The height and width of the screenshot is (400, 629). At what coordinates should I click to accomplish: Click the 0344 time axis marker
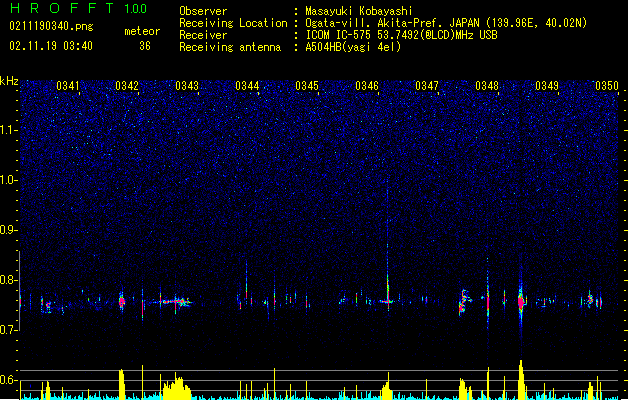(x=247, y=86)
